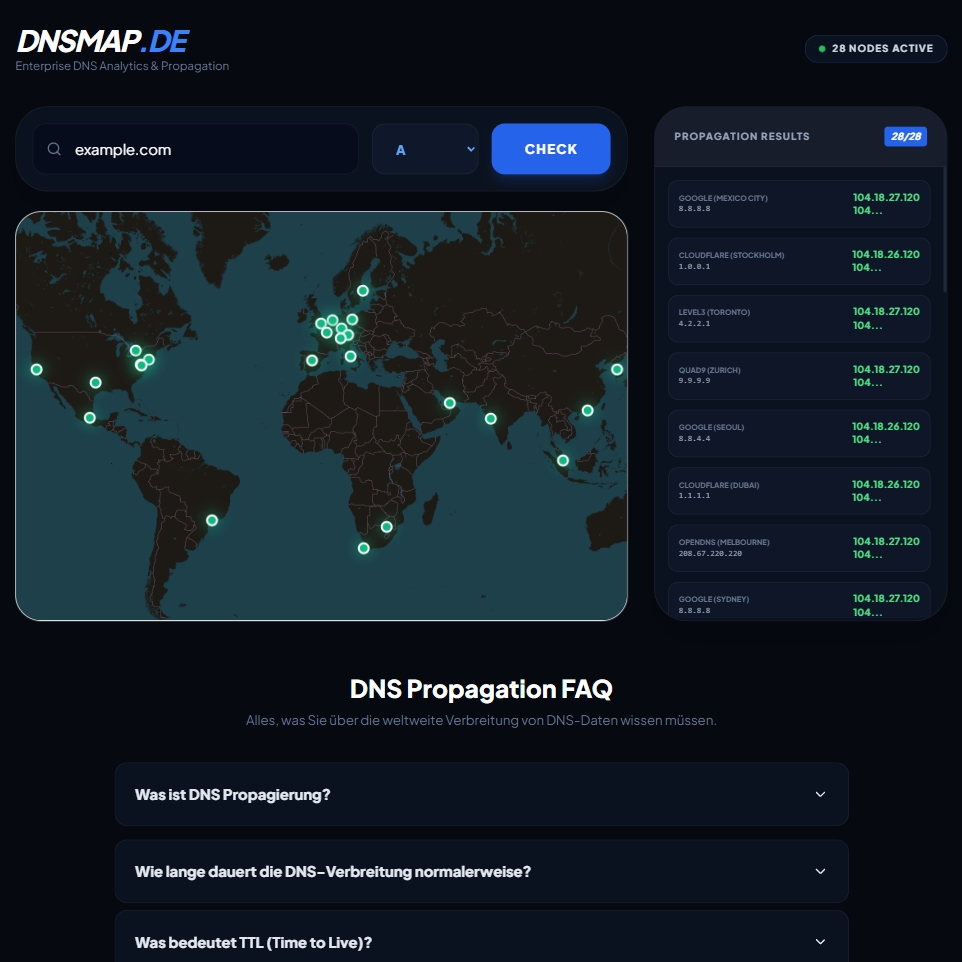962x962 pixels.
Task: Select the node marker over Brazil
Action: pyautogui.click(x=211, y=520)
